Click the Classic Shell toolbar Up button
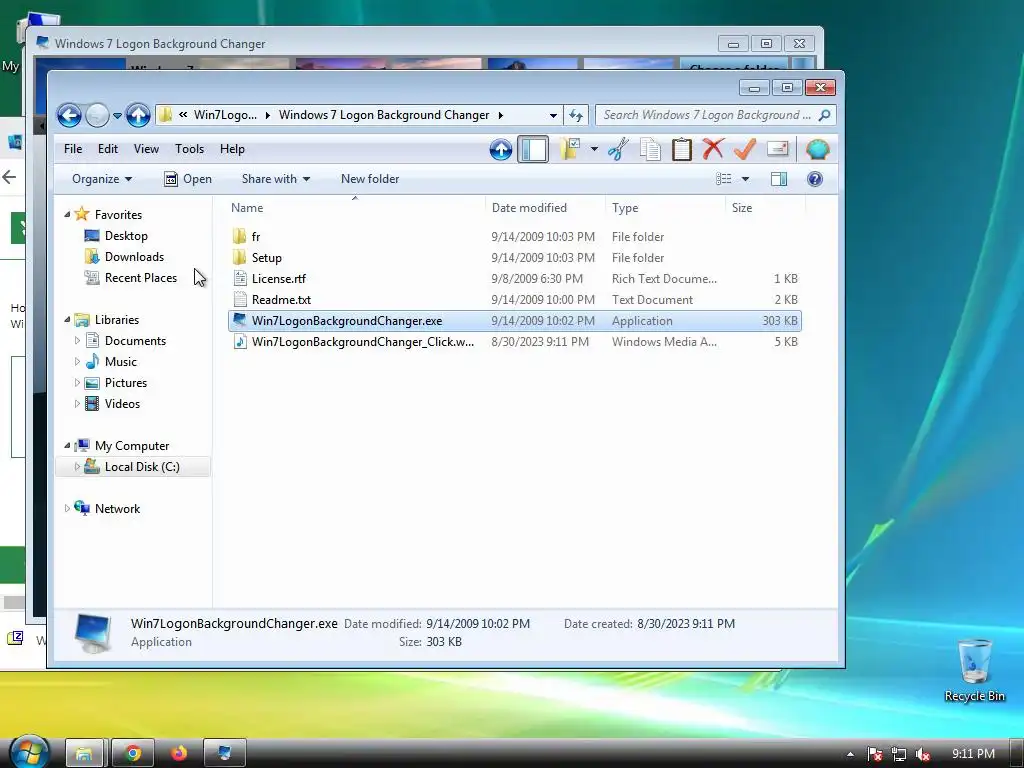This screenshot has height=768, width=1024. click(x=501, y=150)
